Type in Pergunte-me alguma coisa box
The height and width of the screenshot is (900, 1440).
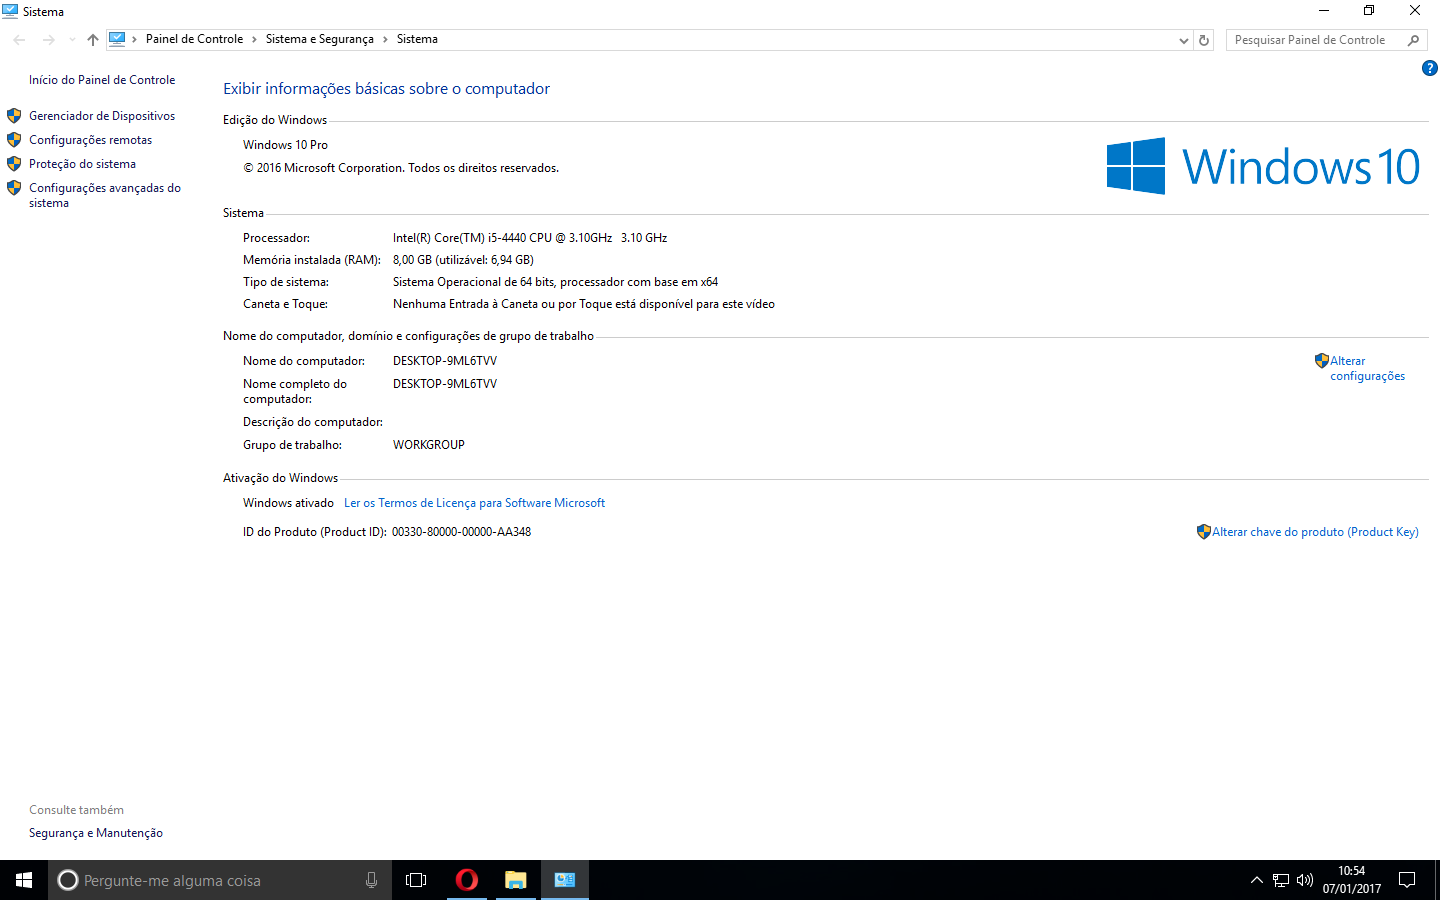tap(220, 880)
